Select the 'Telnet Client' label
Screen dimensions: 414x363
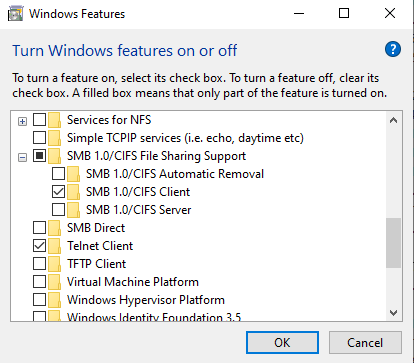point(100,246)
